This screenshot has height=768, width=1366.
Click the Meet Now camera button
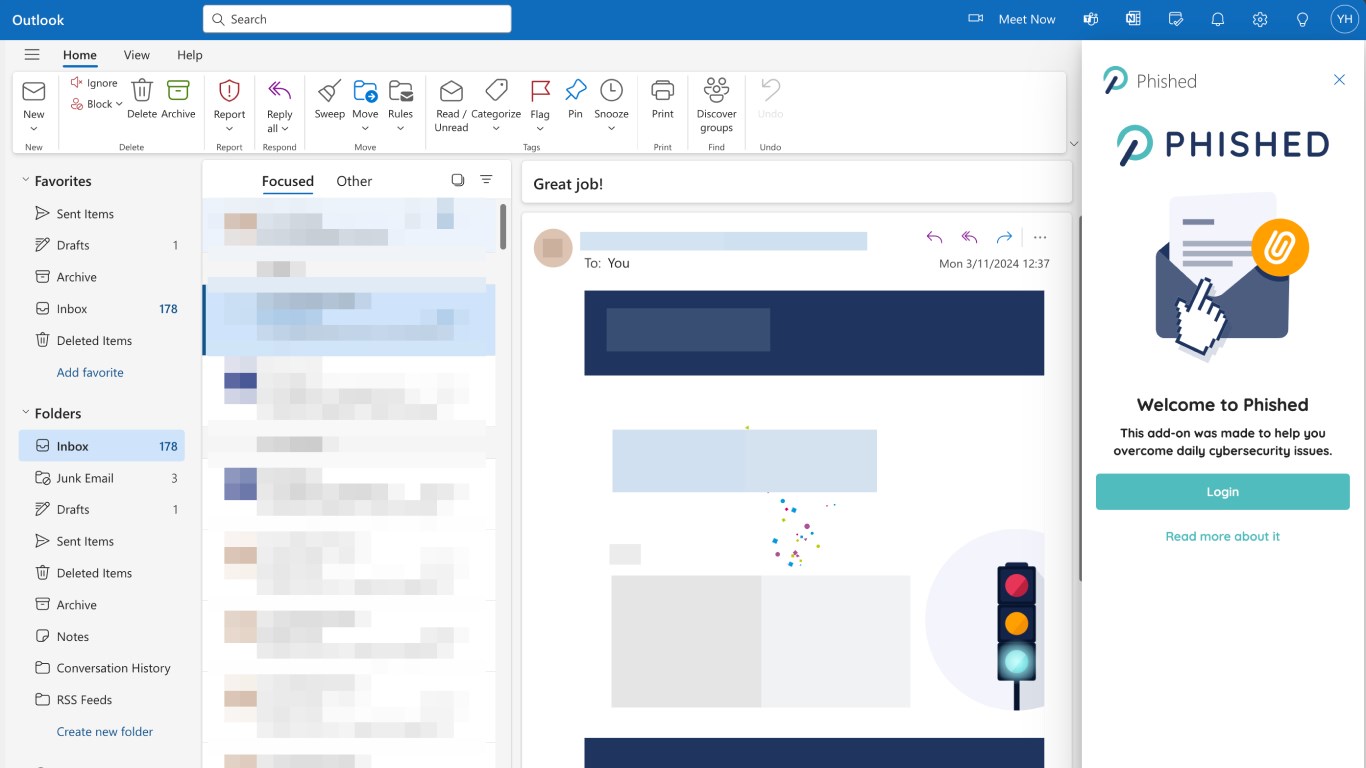click(1012, 19)
